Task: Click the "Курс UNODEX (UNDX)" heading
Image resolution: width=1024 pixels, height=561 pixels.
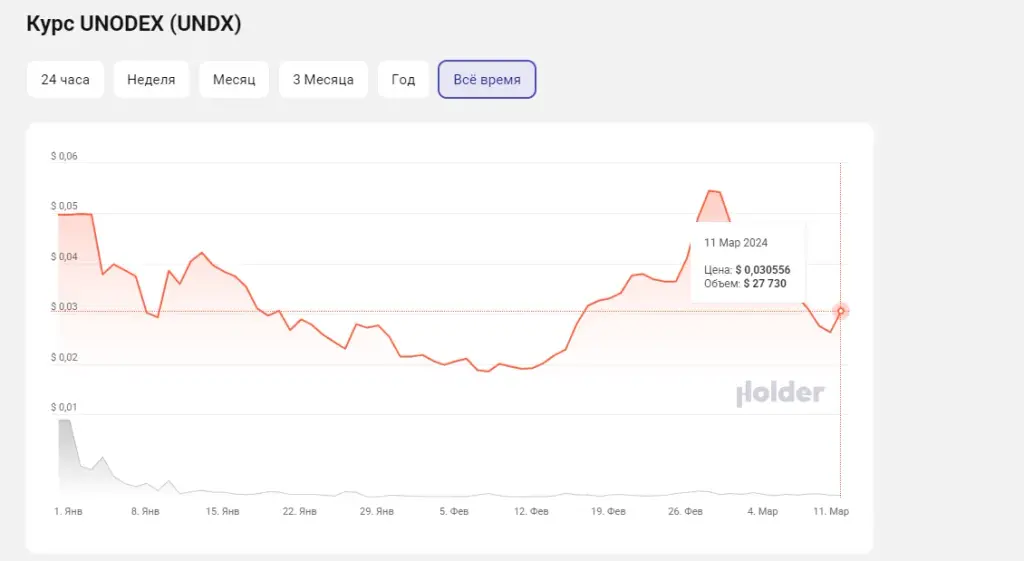Action: (134, 24)
